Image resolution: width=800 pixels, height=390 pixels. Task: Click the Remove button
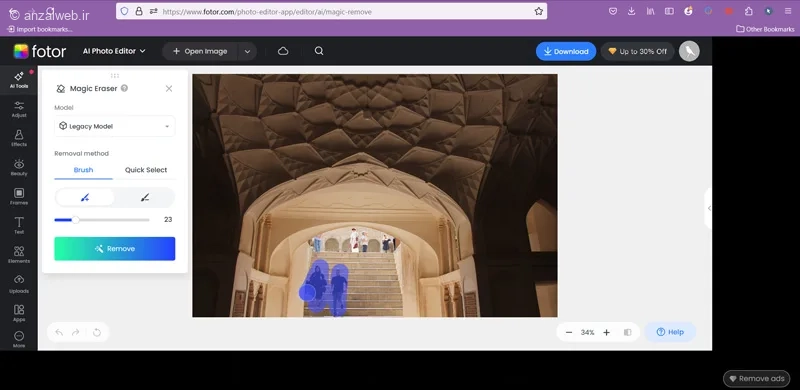click(115, 249)
